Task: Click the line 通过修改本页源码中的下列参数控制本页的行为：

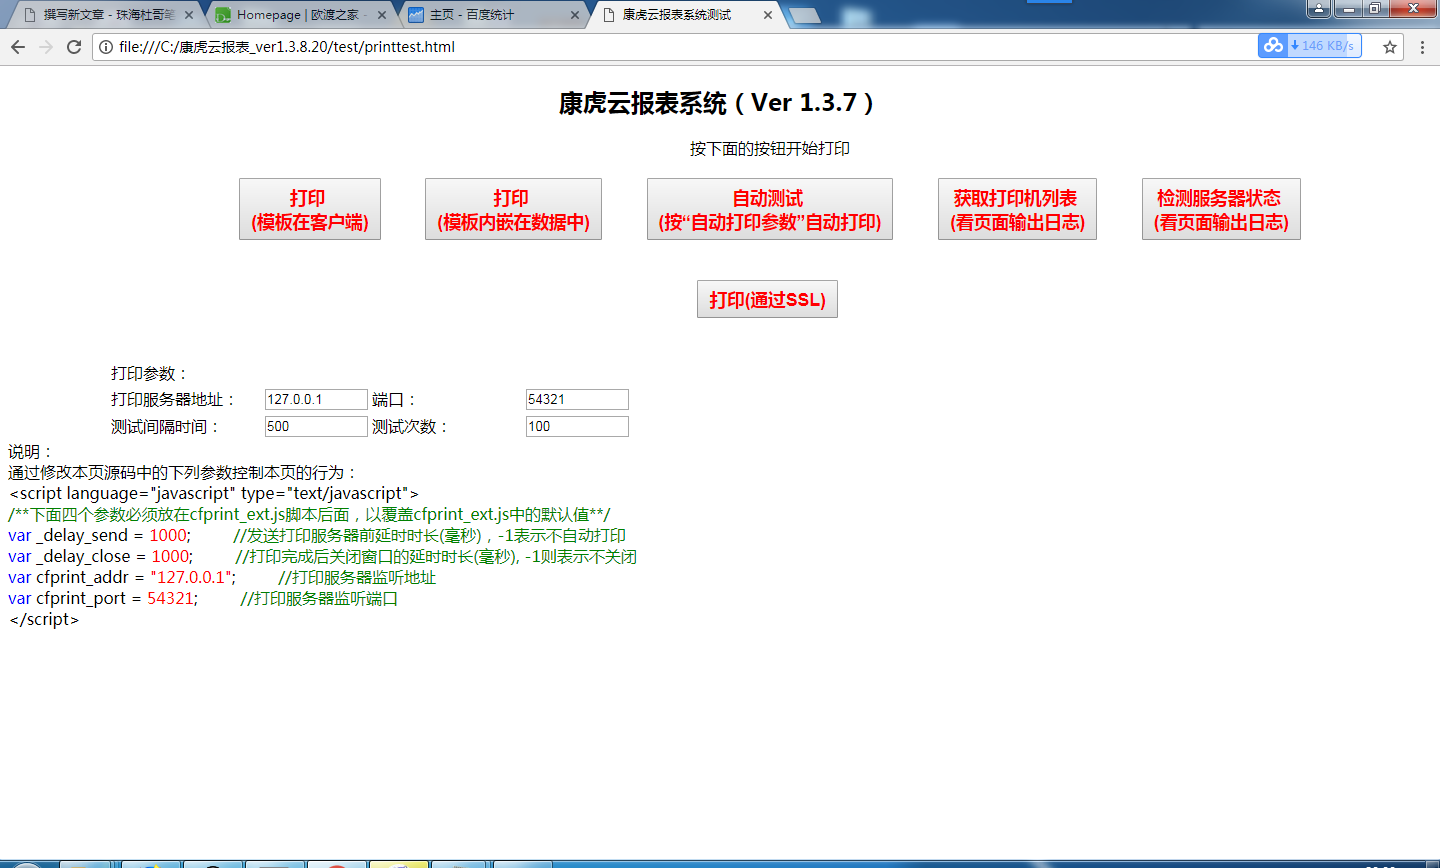Action: point(183,473)
